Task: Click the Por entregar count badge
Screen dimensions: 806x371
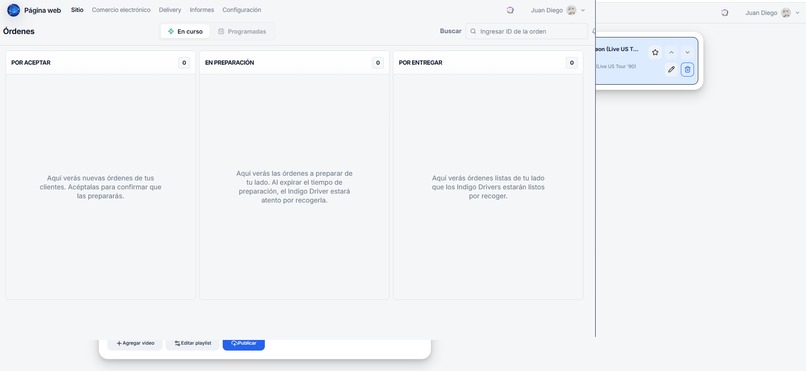Action: 572,63
